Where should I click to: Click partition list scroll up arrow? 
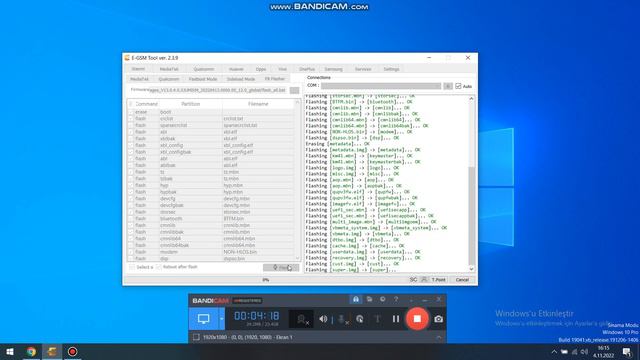pos(297,103)
